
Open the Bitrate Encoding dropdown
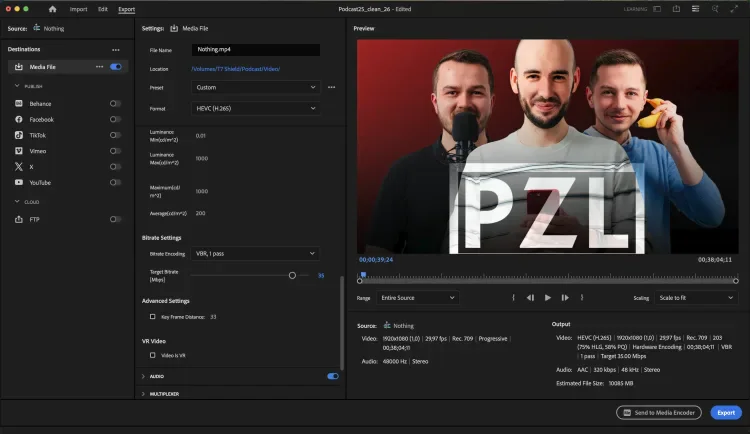point(255,254)
